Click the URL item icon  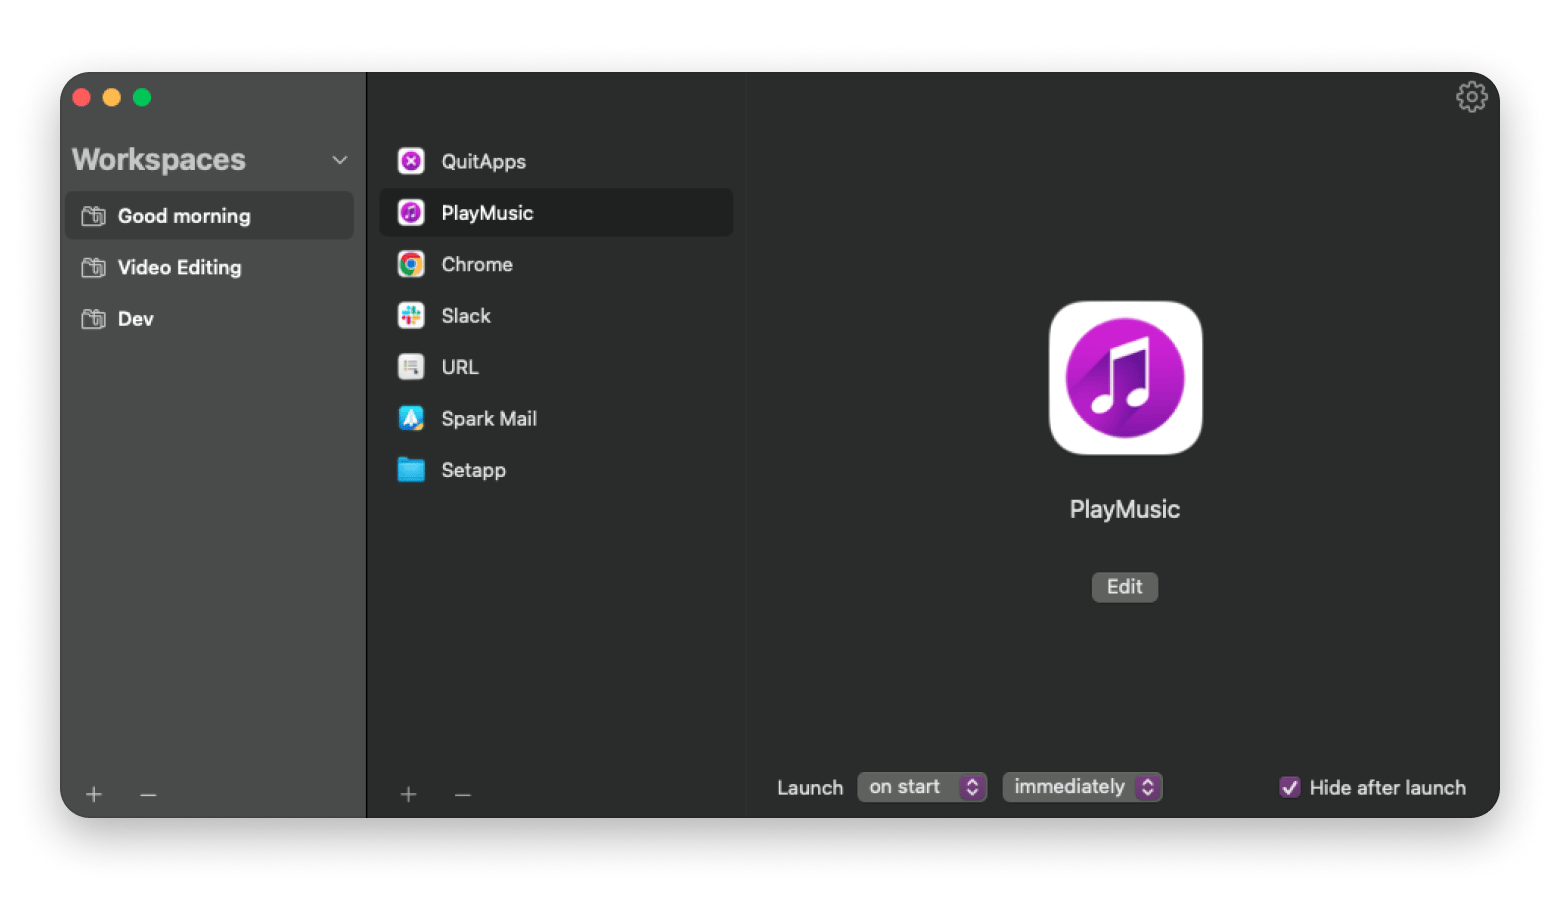tap(411, 367)
